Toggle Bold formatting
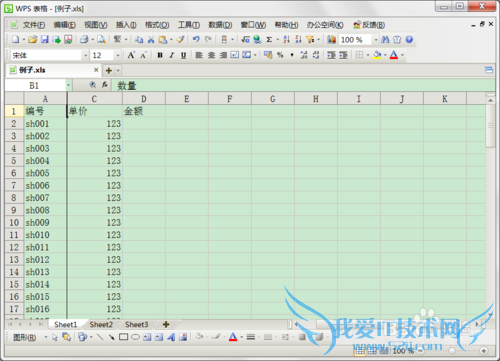The height and width of the screenshot is (361, 500). (160, 55)
